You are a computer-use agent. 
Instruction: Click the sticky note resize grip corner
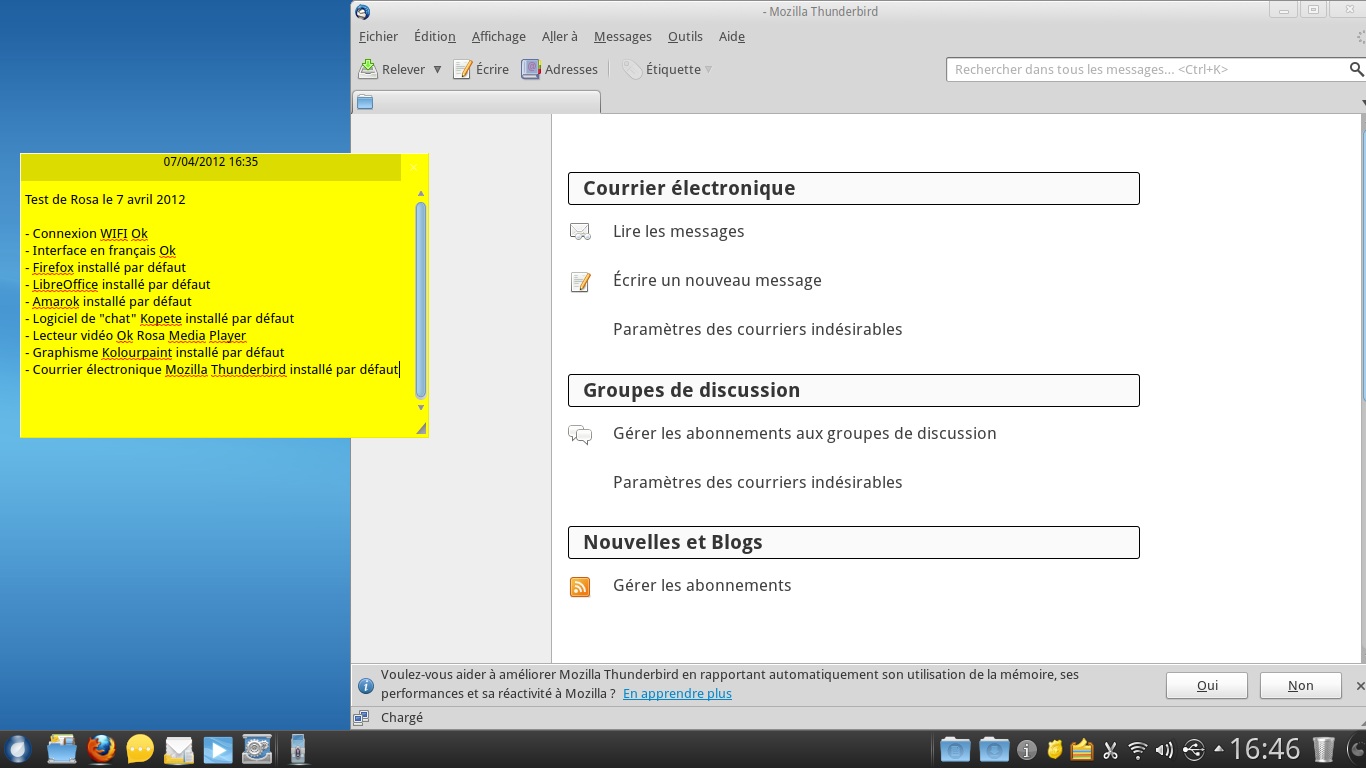(421, 428)
